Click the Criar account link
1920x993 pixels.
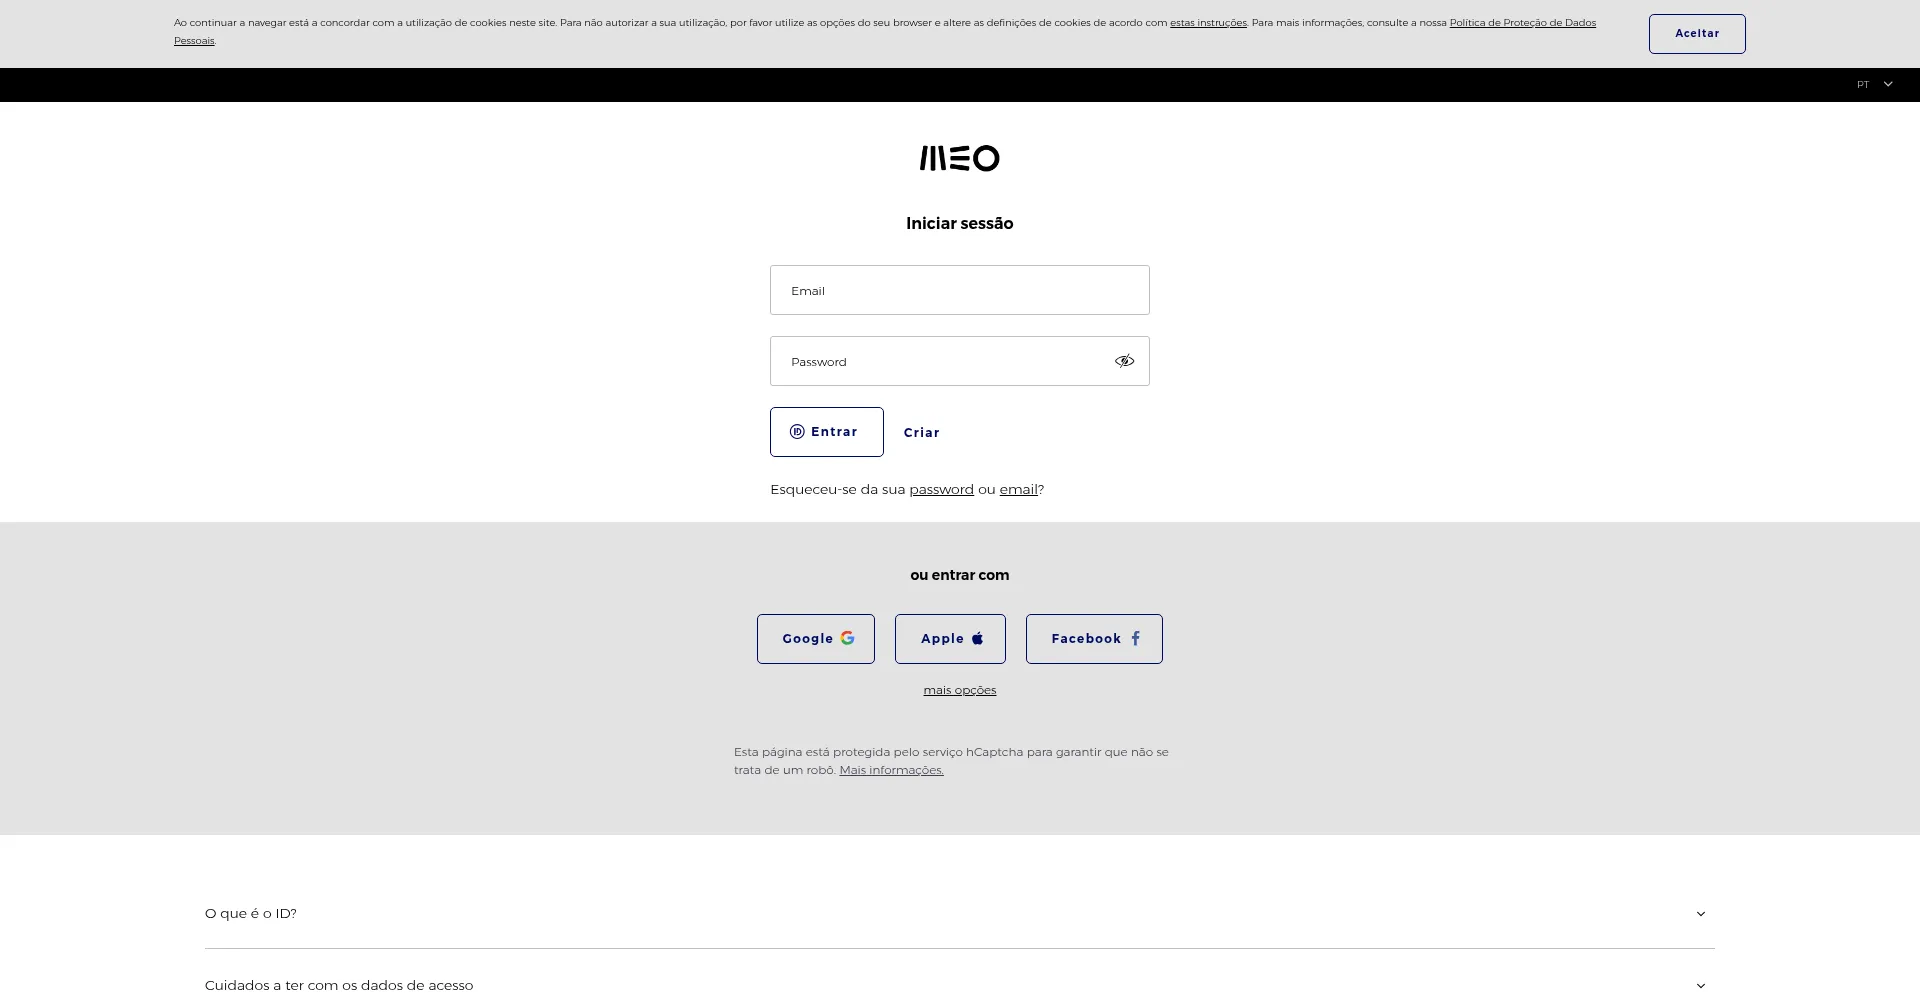pyautogui.click(x=921, y=433)
